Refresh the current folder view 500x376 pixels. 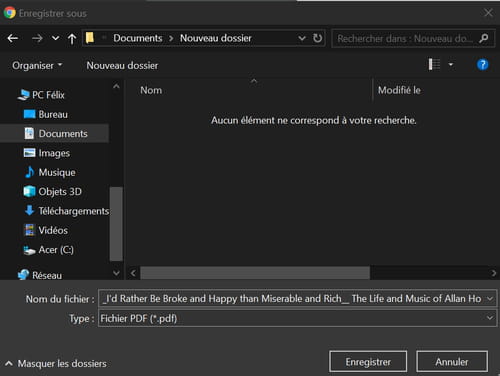[x=317, y=38]
